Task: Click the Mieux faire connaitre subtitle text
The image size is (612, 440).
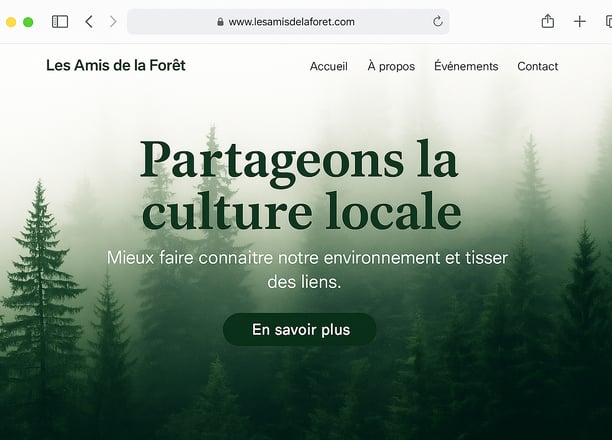Action: coord(307,270)
